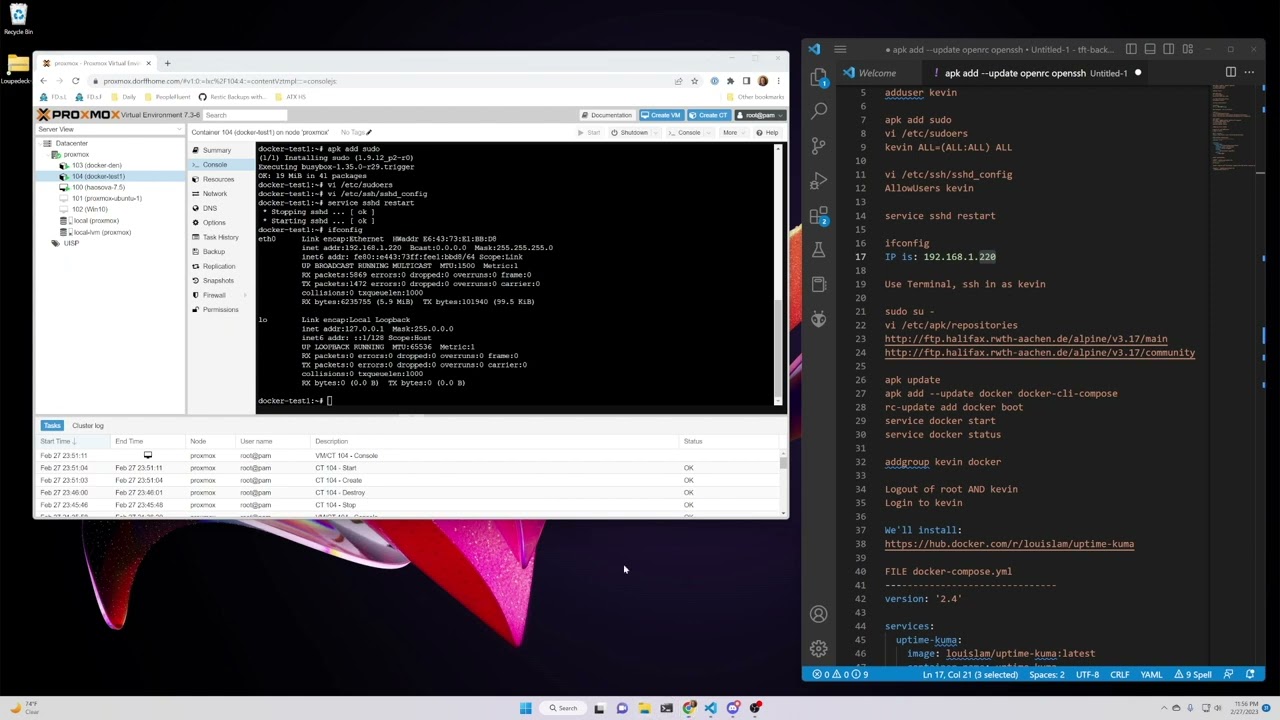Open the PlatformIO alien icon in VS Code
Image resolution: width=1280 pixels, height=720 pixels.
[x=819, y=319]
